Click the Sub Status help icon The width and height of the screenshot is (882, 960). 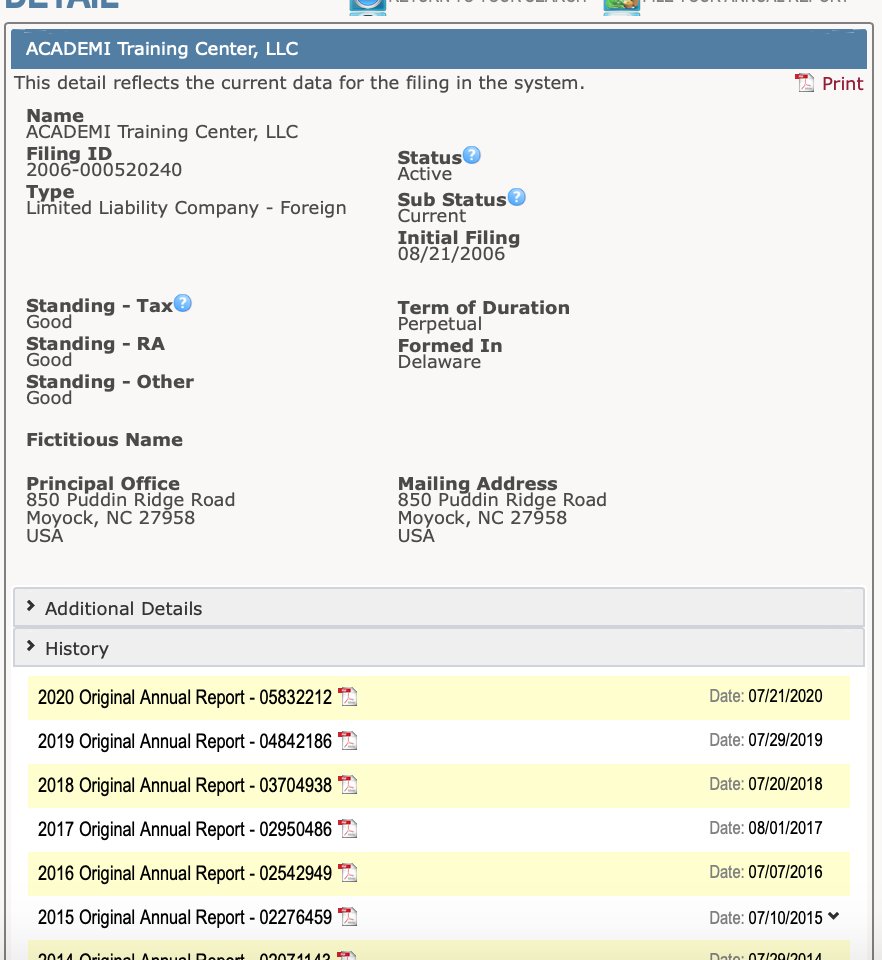pos(517,197)
